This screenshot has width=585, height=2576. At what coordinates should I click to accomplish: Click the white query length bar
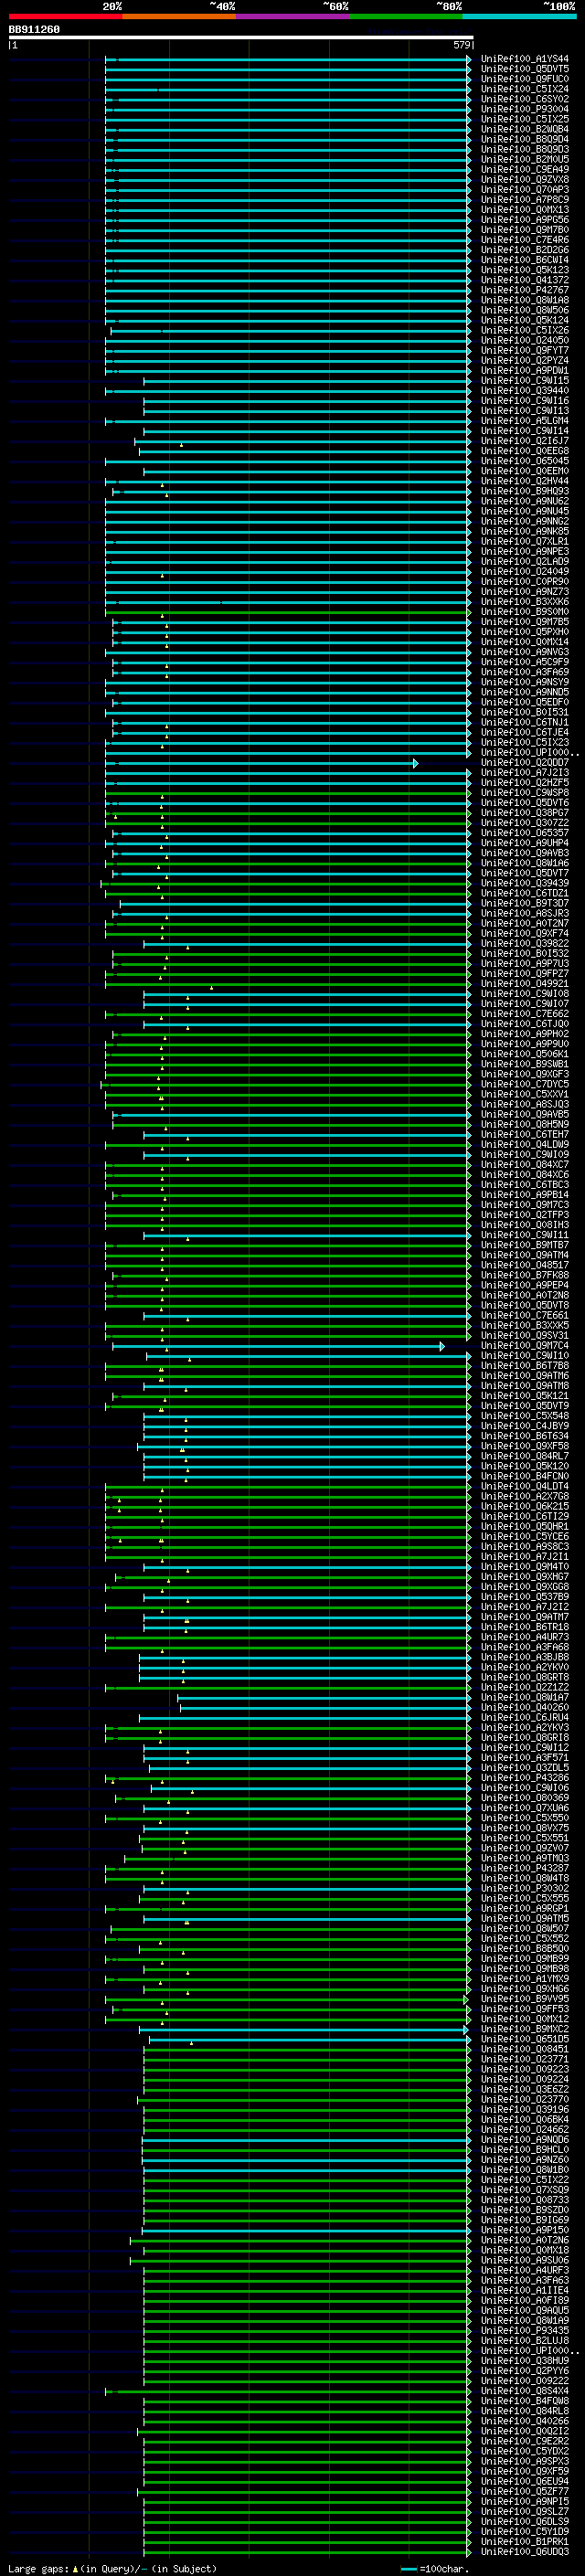[x=241, y=38]
